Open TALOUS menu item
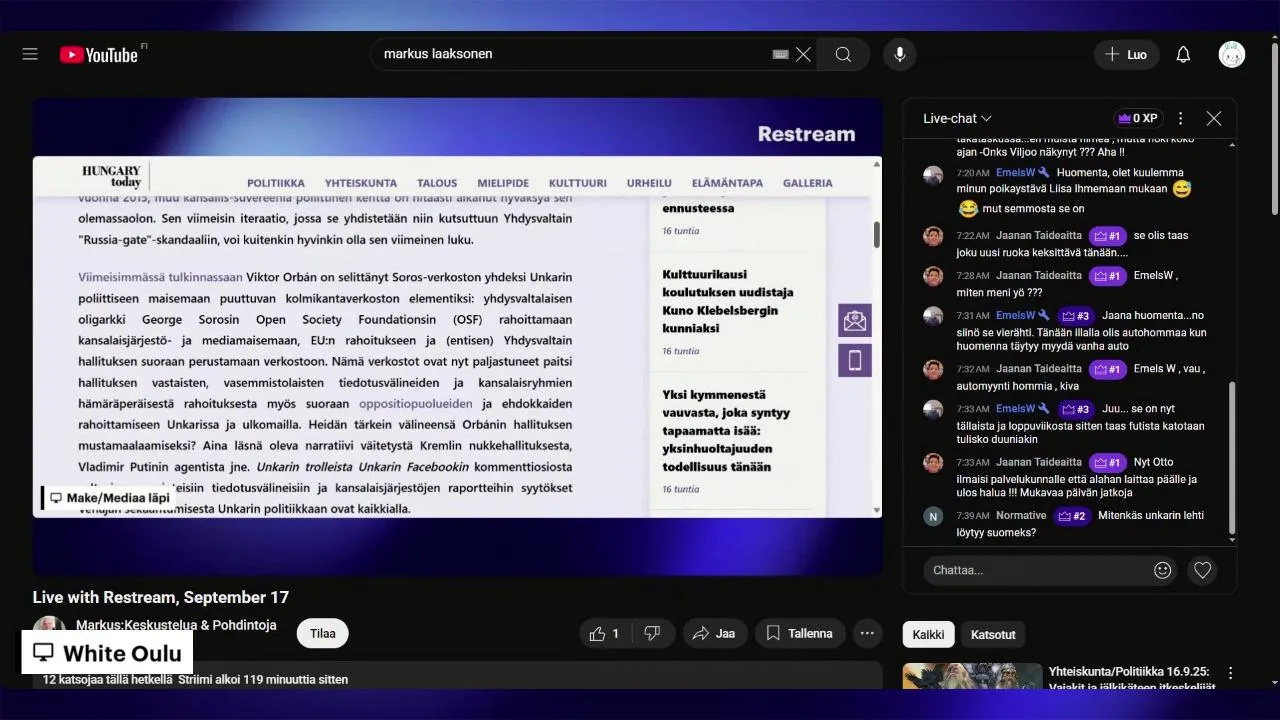 click(x=437, y=183)
